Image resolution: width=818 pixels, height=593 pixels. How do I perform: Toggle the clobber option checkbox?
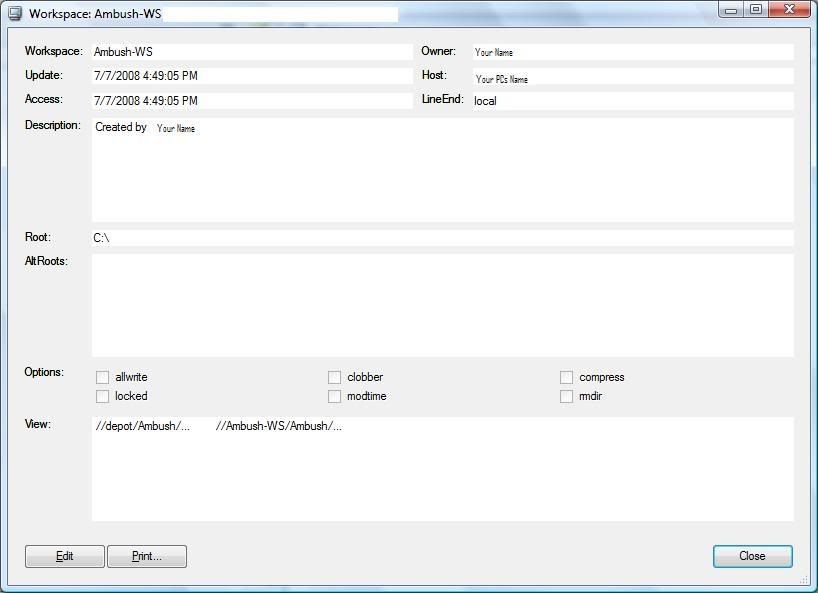(334, 377)
